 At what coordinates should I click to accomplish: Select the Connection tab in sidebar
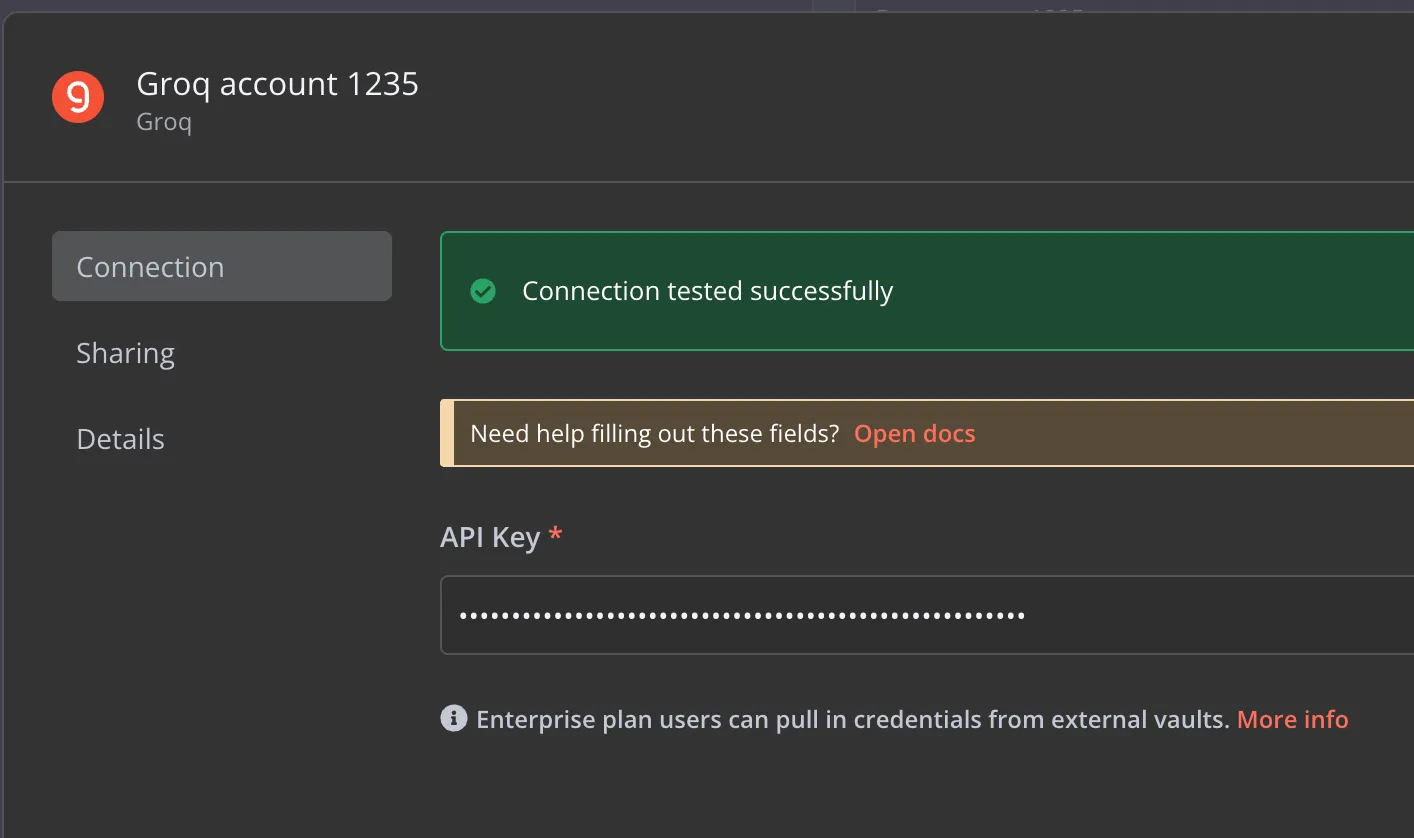tap(222, 266)
